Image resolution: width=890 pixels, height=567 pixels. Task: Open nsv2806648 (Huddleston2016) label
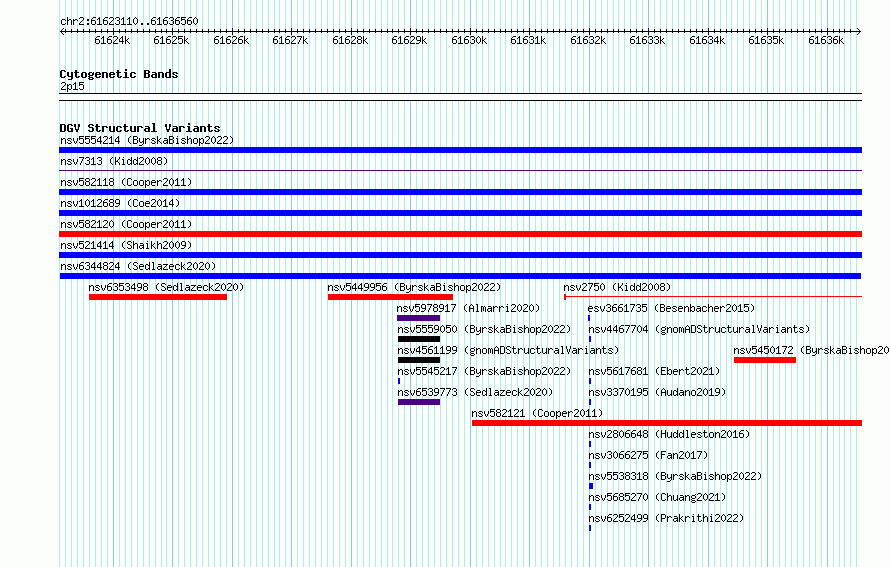click(669, 434)
